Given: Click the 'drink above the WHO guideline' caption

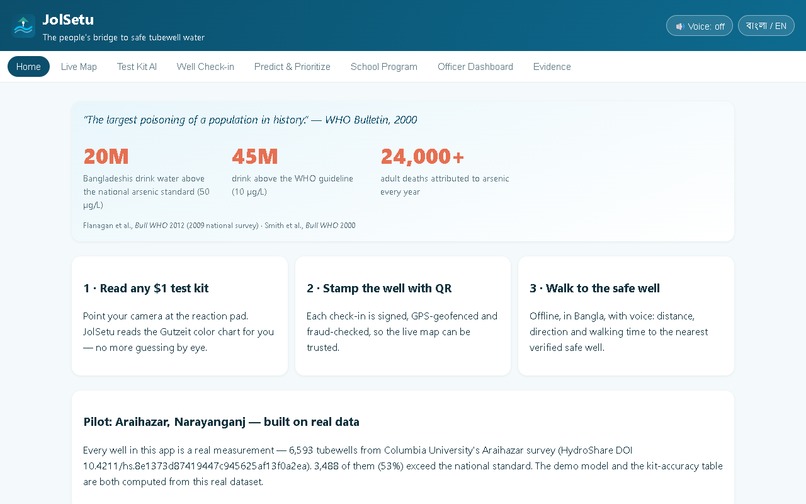Looking at the screenshot, I should click(x=292, y=185).
